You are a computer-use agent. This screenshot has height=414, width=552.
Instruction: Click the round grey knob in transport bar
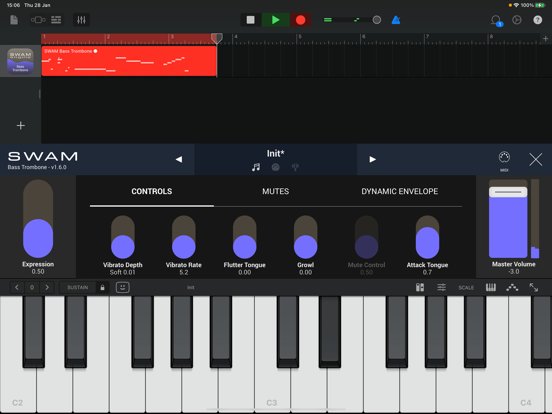click(x=377, y=20)
